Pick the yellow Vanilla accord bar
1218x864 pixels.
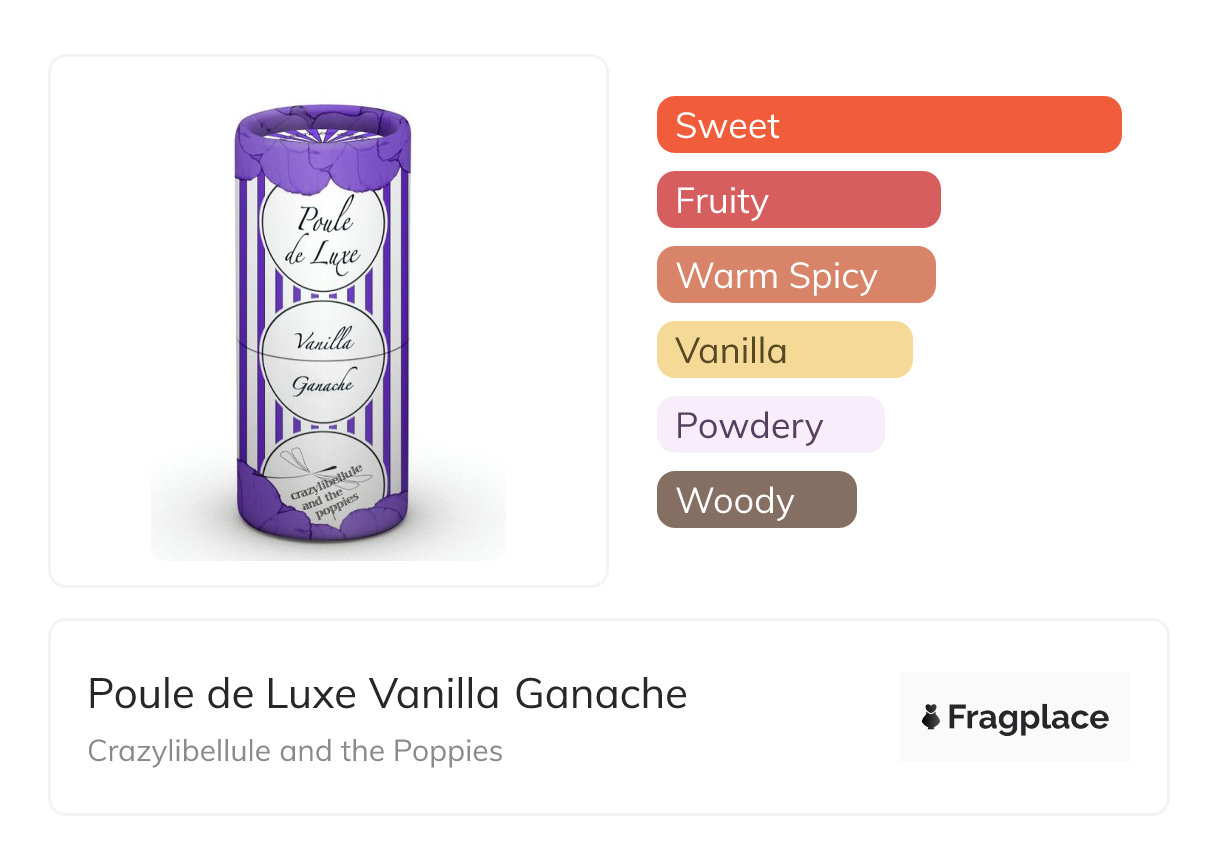click(x=784, y=350)
